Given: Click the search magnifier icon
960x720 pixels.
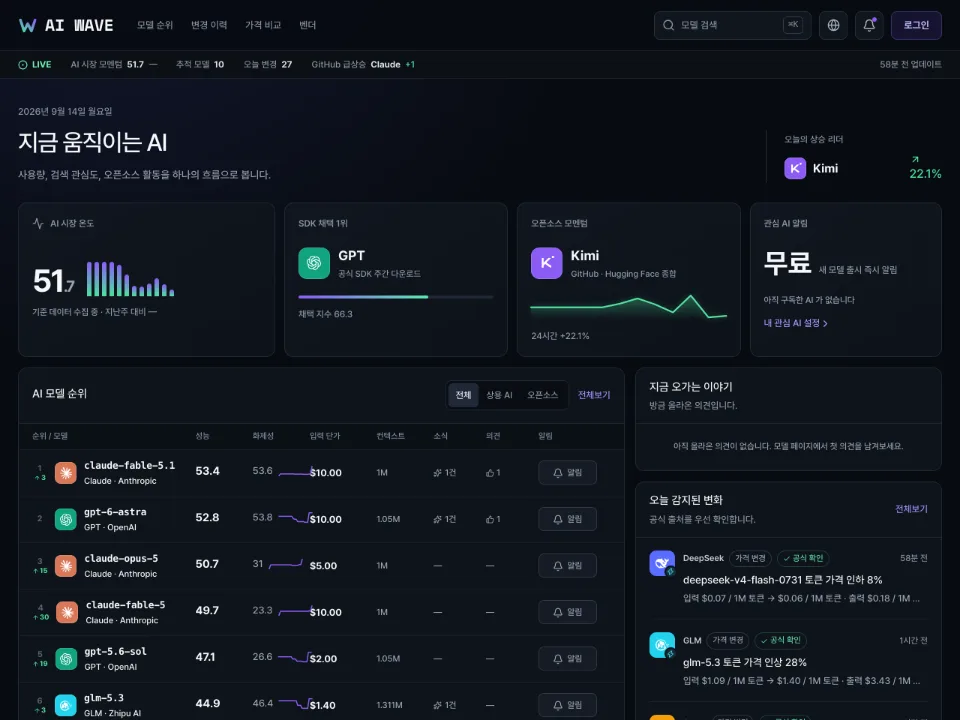Looking at the screenshot, I should click(669, 25).
